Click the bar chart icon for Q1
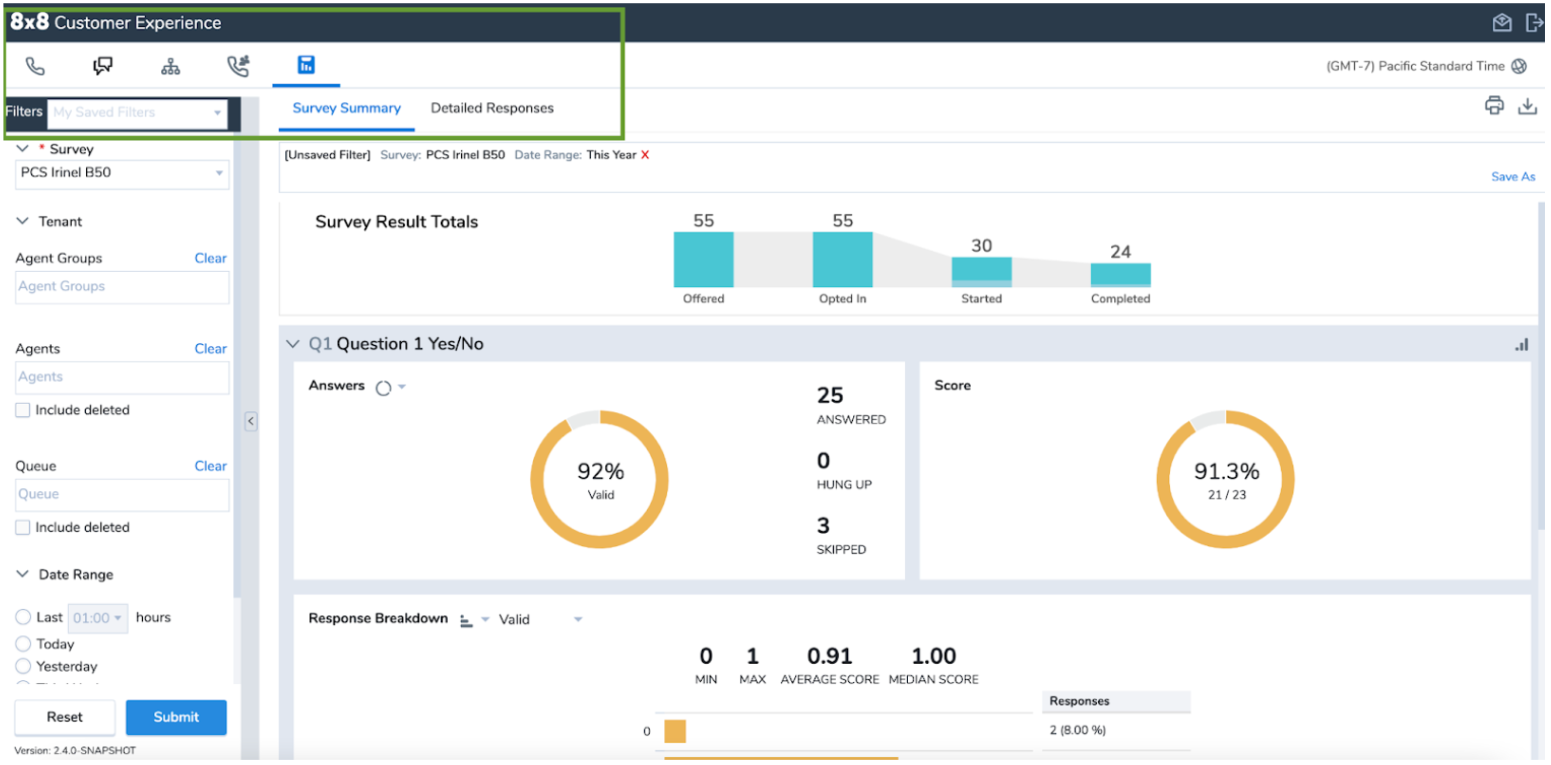The height and width of the screenshot is (765, 1551). [x=1521, y=344]
